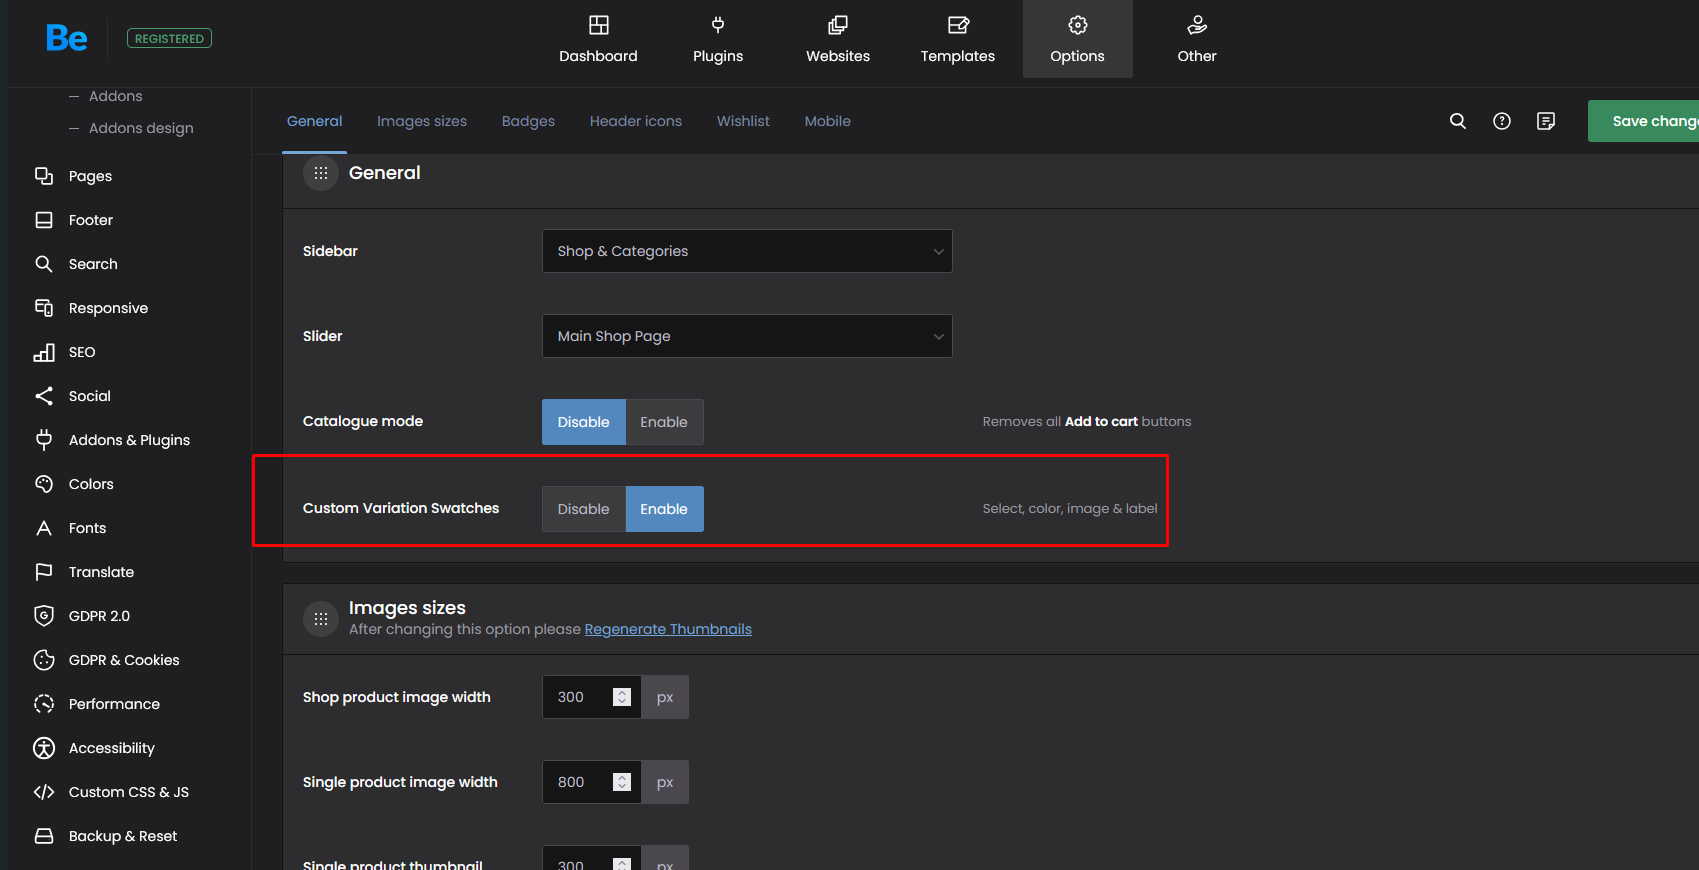Click the Search sidebar magnifier icon
The height and width of the screenshot is (870, 1699).
(44, 264)
